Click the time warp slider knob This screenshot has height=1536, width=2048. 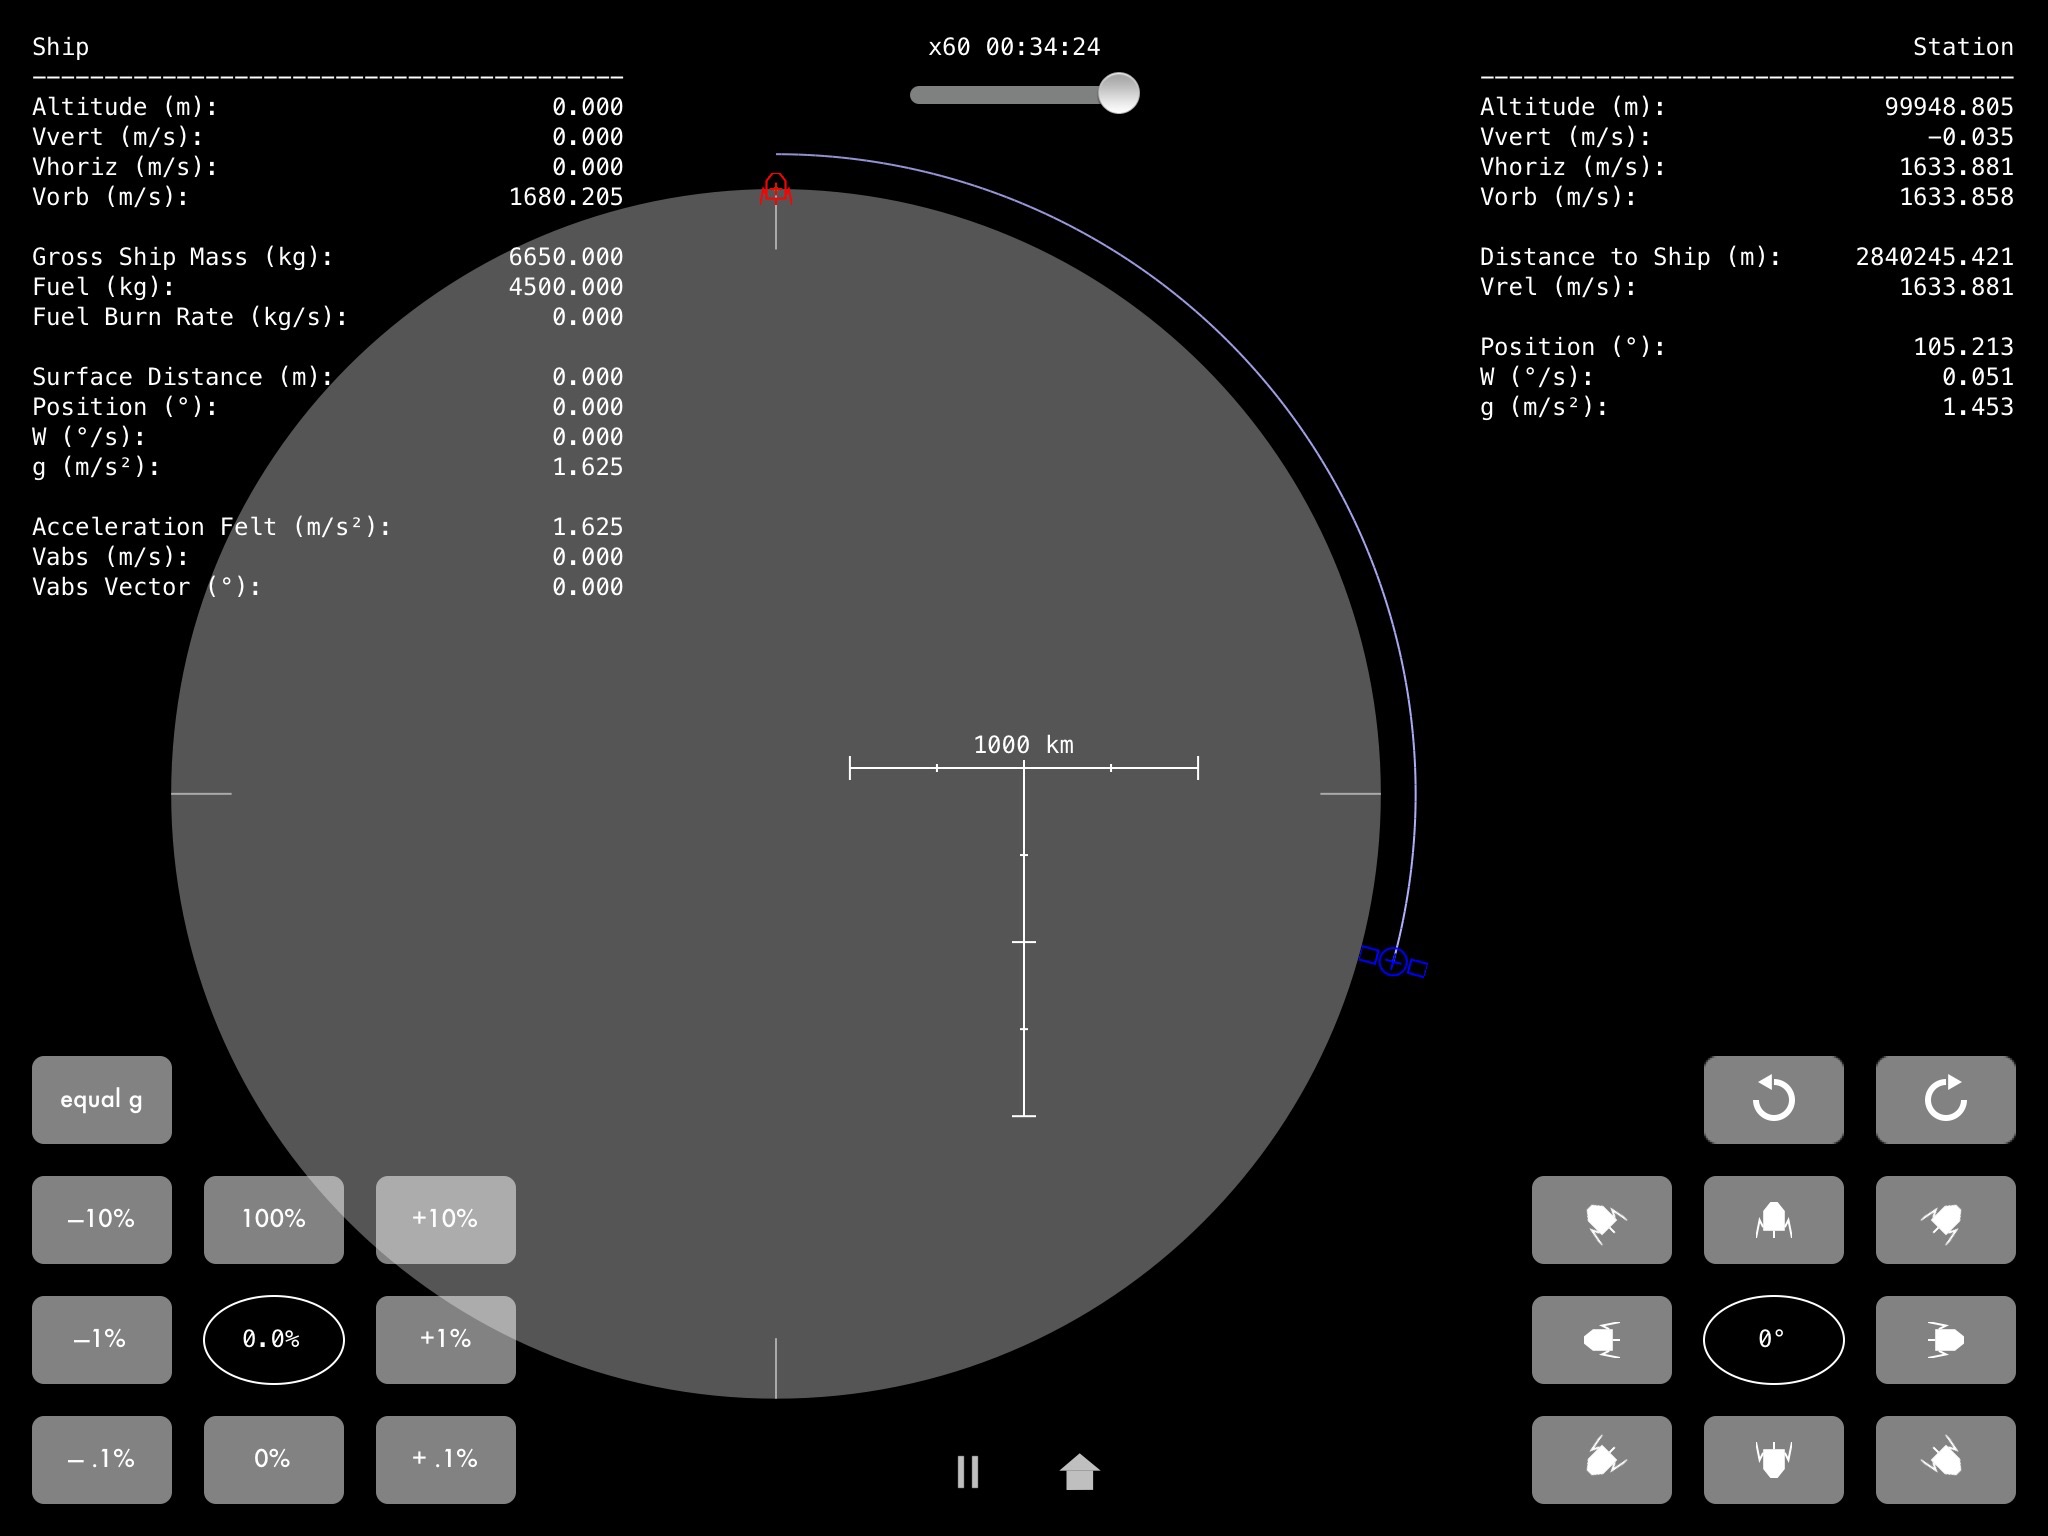(x=1118, y=94)
